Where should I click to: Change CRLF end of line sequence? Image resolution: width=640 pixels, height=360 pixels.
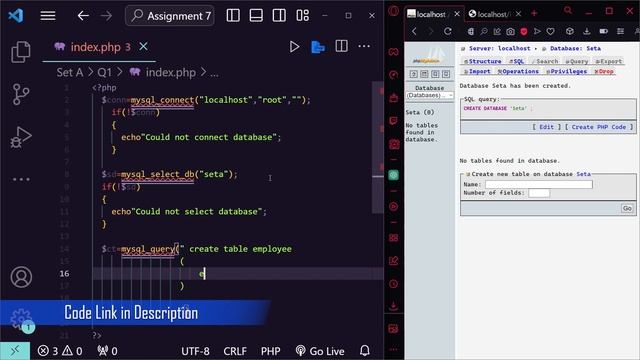(235, 351)
